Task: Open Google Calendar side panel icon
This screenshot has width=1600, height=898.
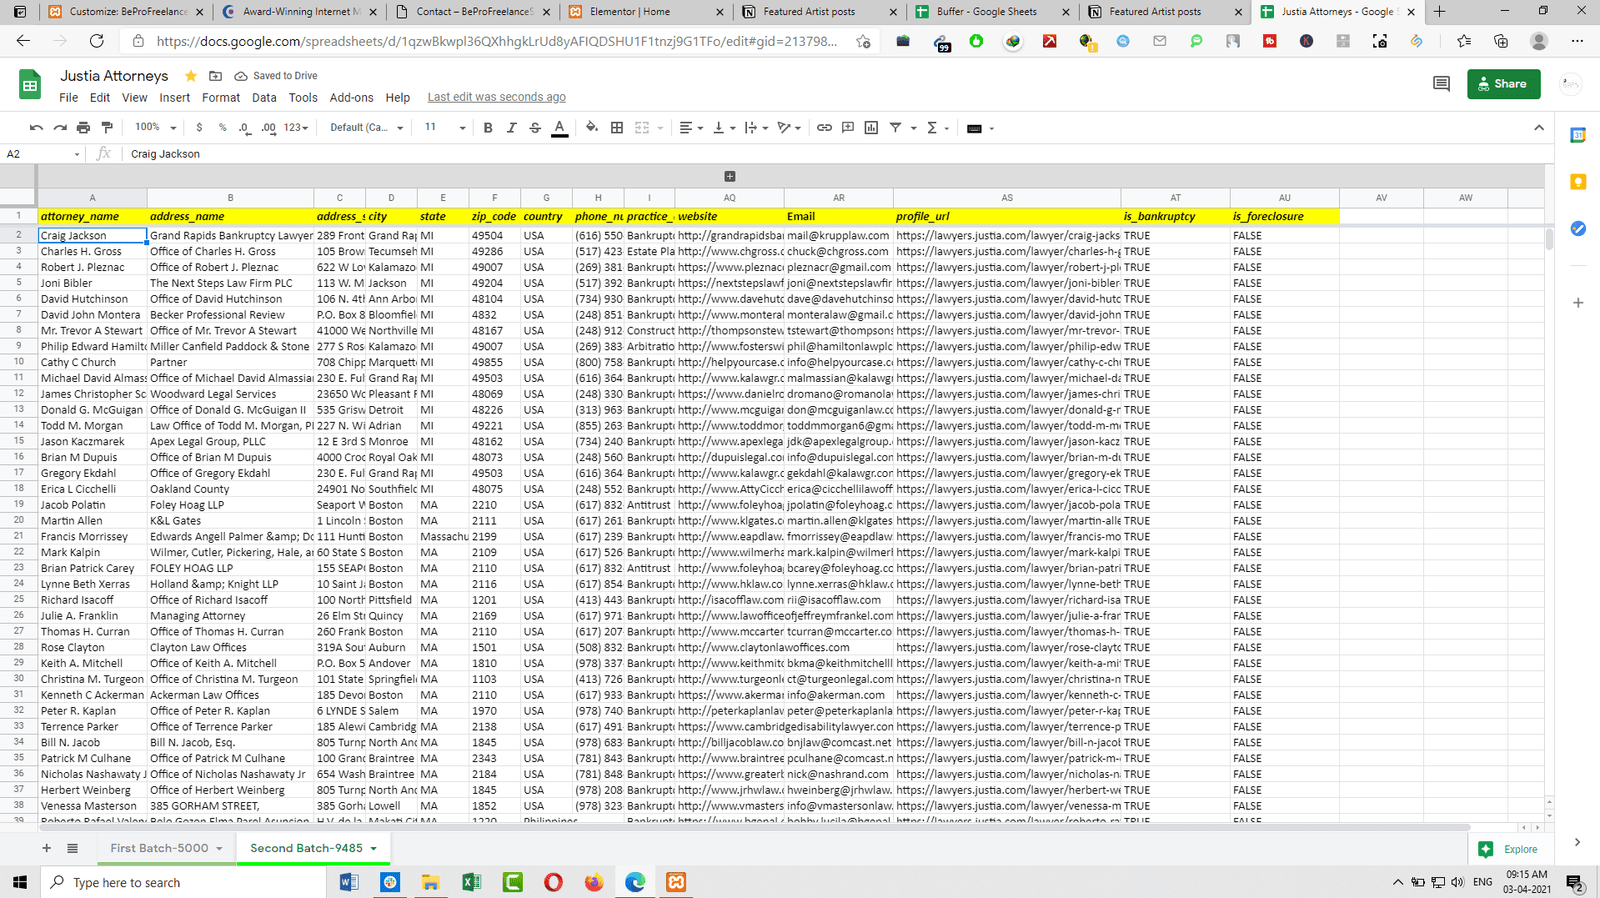Action: click(1578, 135)
